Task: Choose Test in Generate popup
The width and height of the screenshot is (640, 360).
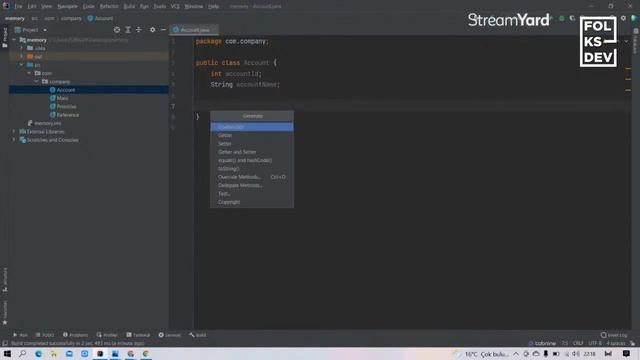Action: [x=252, y=194]
